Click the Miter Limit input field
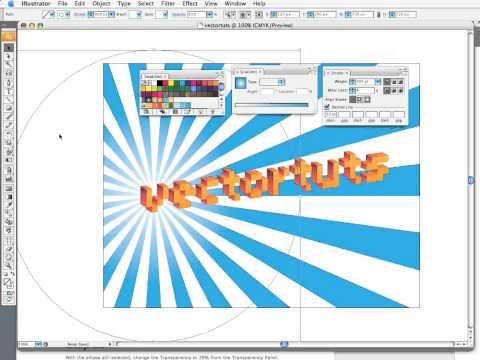The width and height of the screenshot is (480, 360). [x=362, y=90]
